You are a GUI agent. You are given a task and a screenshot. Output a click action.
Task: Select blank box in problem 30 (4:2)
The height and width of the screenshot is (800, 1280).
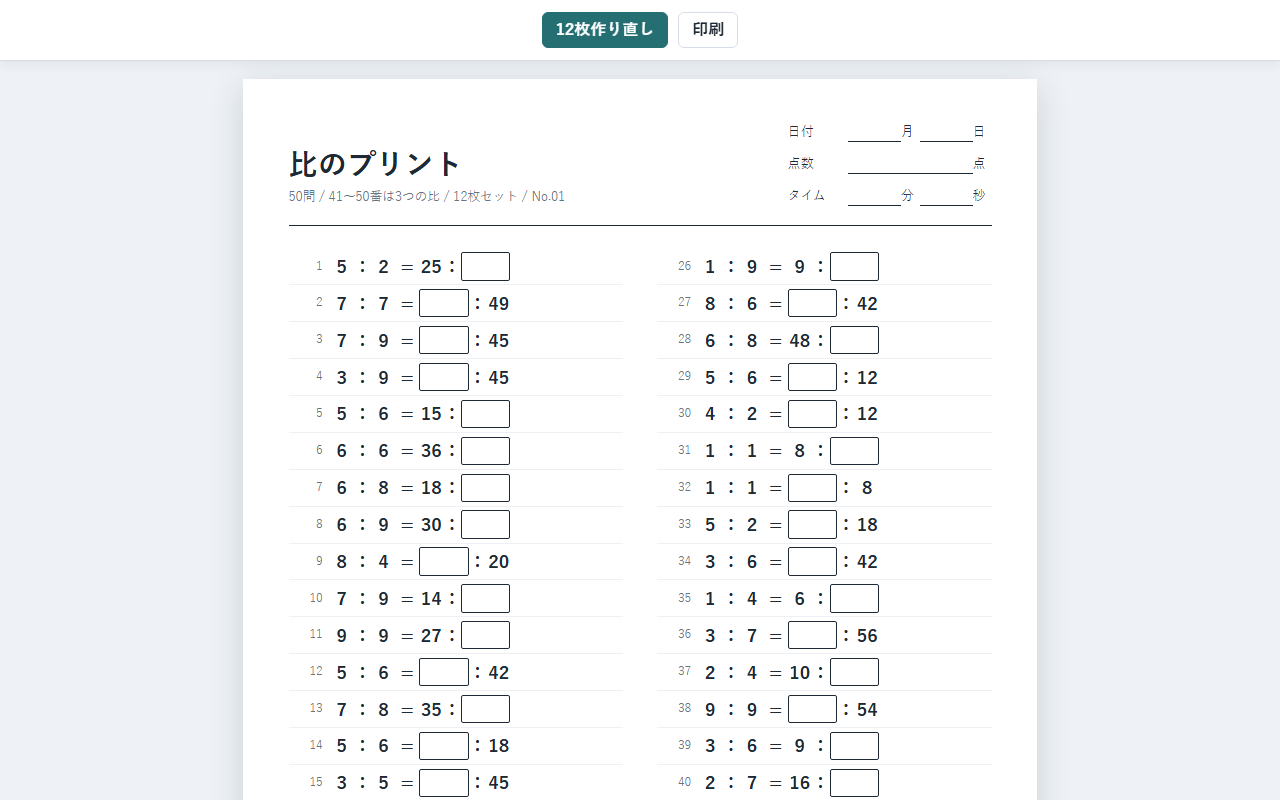(812, 414)
